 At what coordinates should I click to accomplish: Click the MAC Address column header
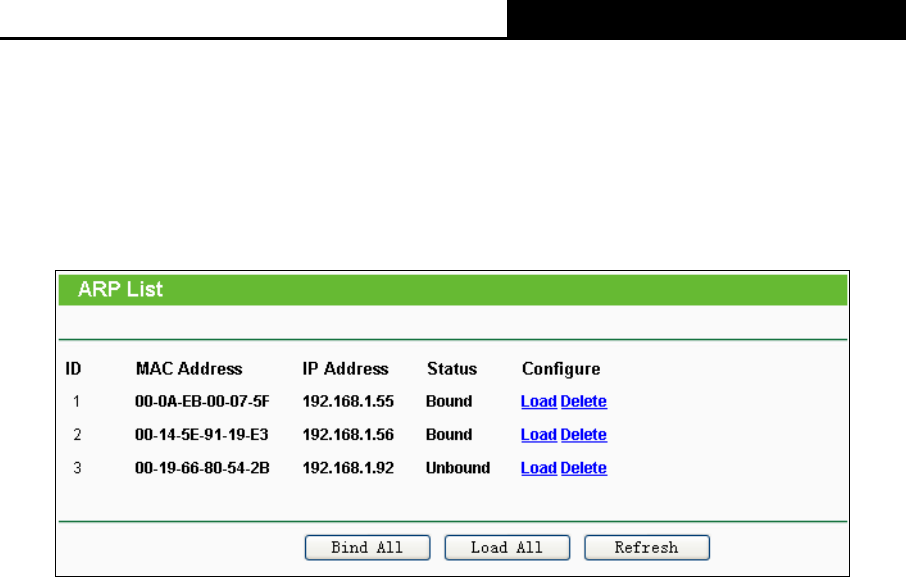(189, 368)
